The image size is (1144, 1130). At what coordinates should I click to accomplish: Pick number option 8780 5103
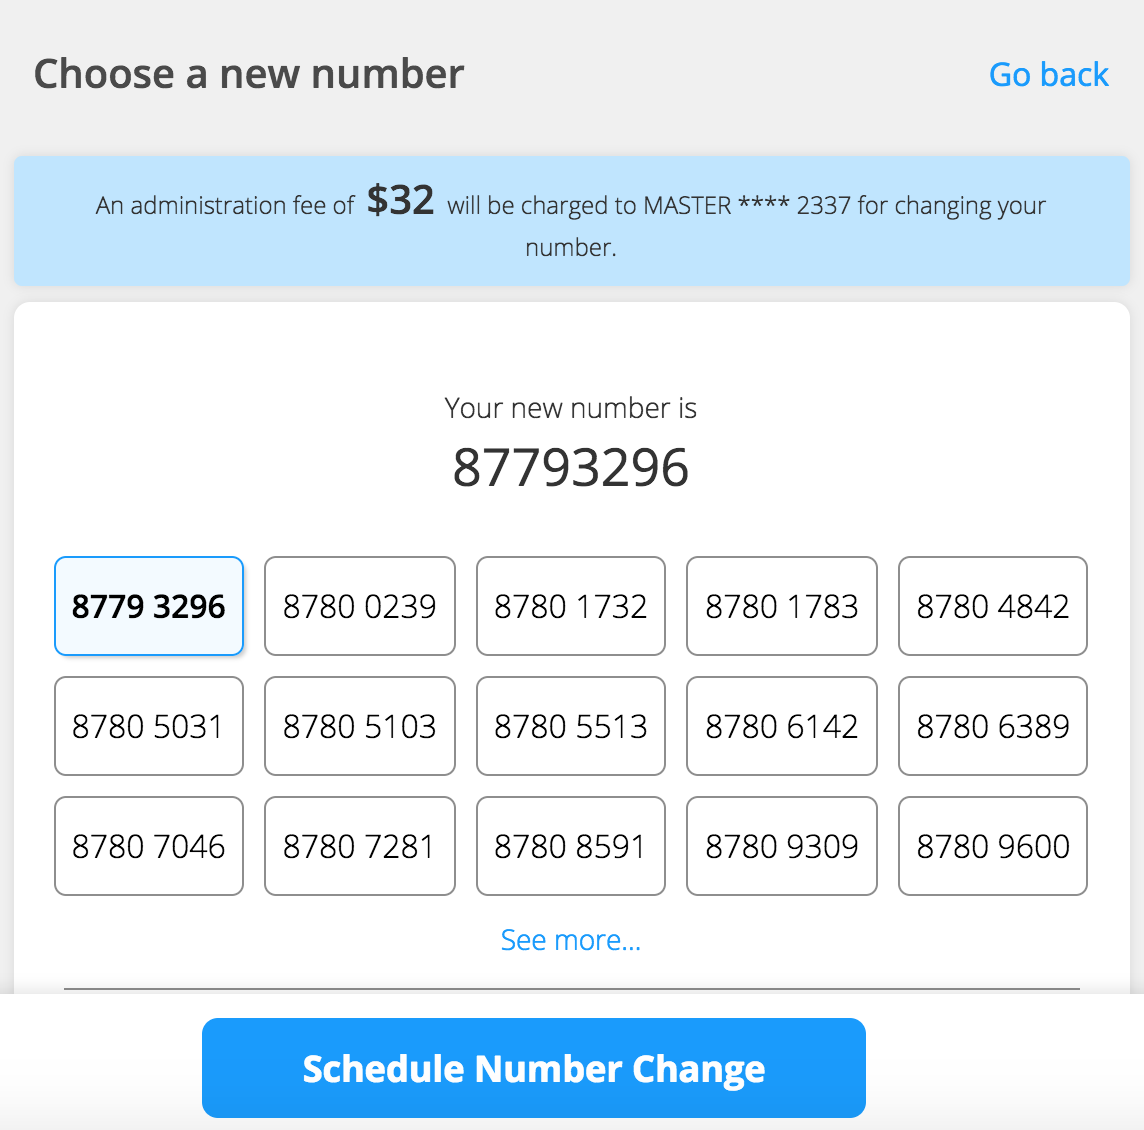(360, 726)
